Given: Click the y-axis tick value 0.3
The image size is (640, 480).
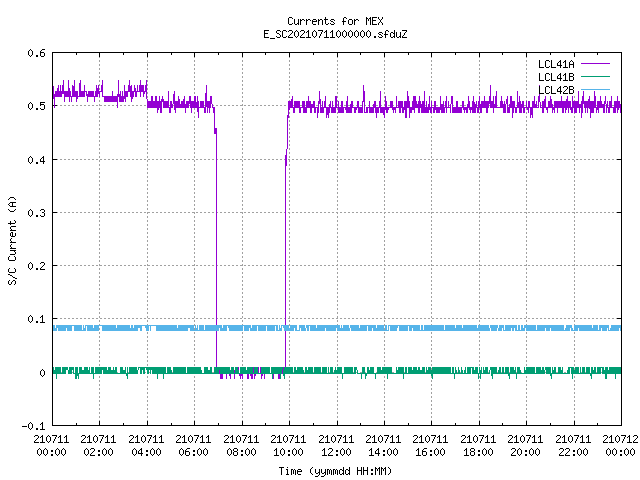Looking at the screenshot, I should 36,213.
